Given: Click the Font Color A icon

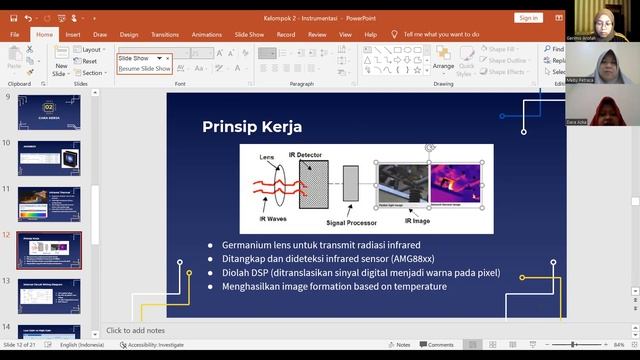Looking at the screenshot, I should point(238,68).
